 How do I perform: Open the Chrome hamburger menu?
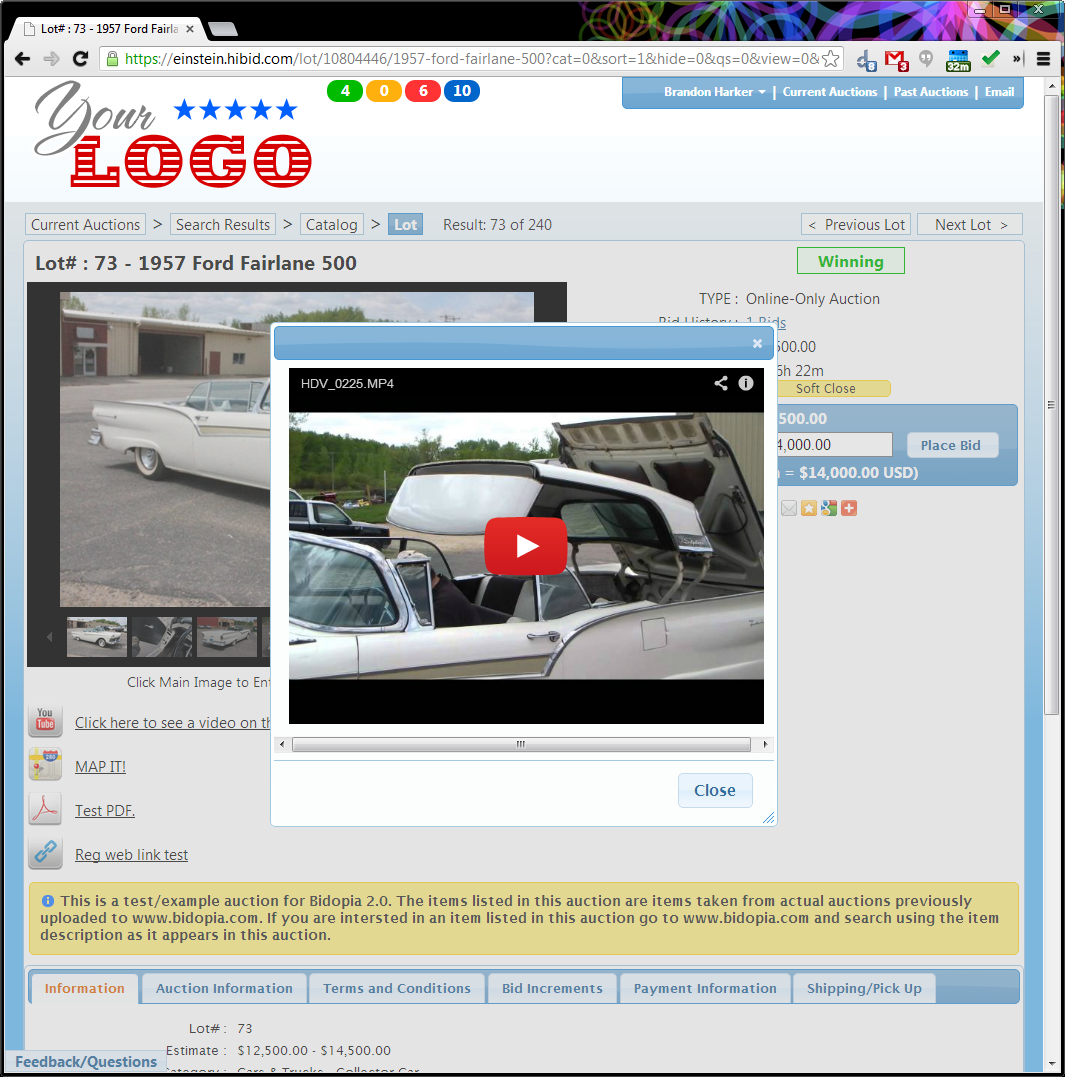1043,59
